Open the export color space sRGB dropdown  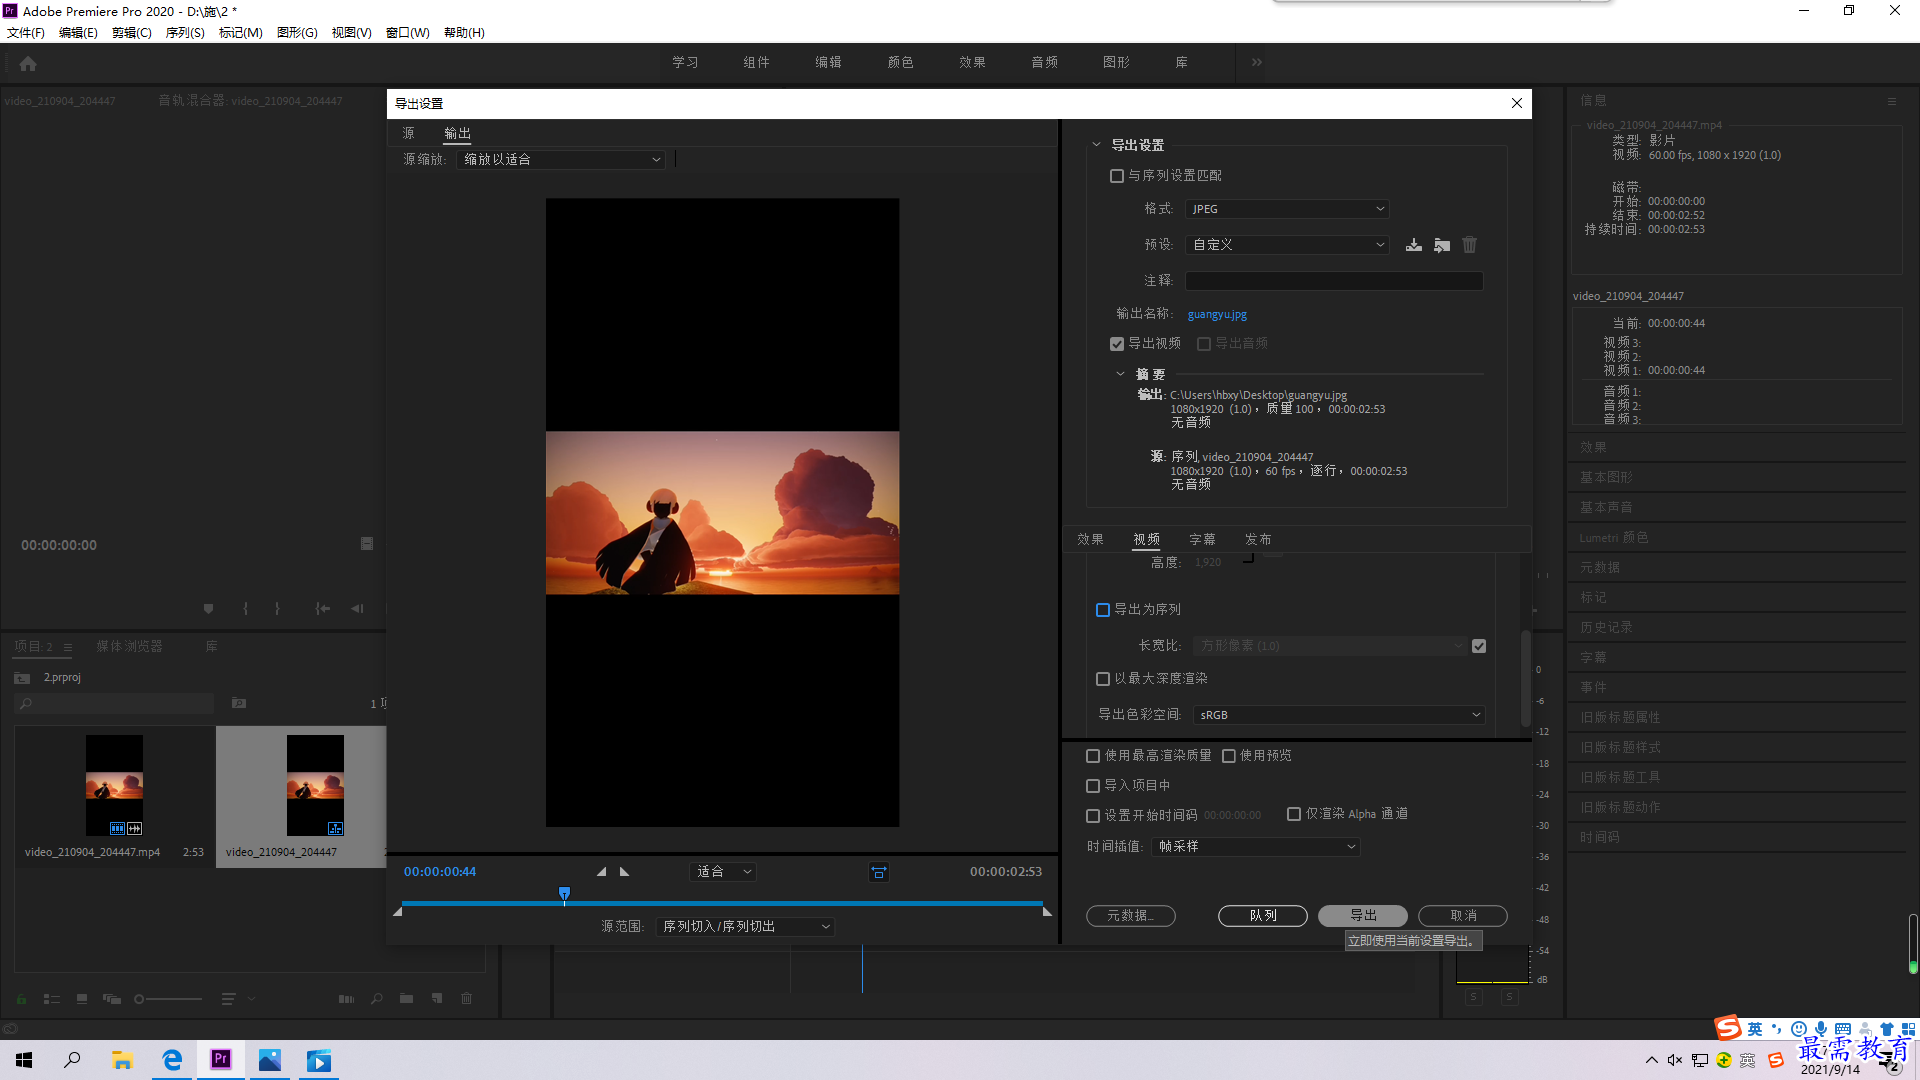(x=1338, y=715)
